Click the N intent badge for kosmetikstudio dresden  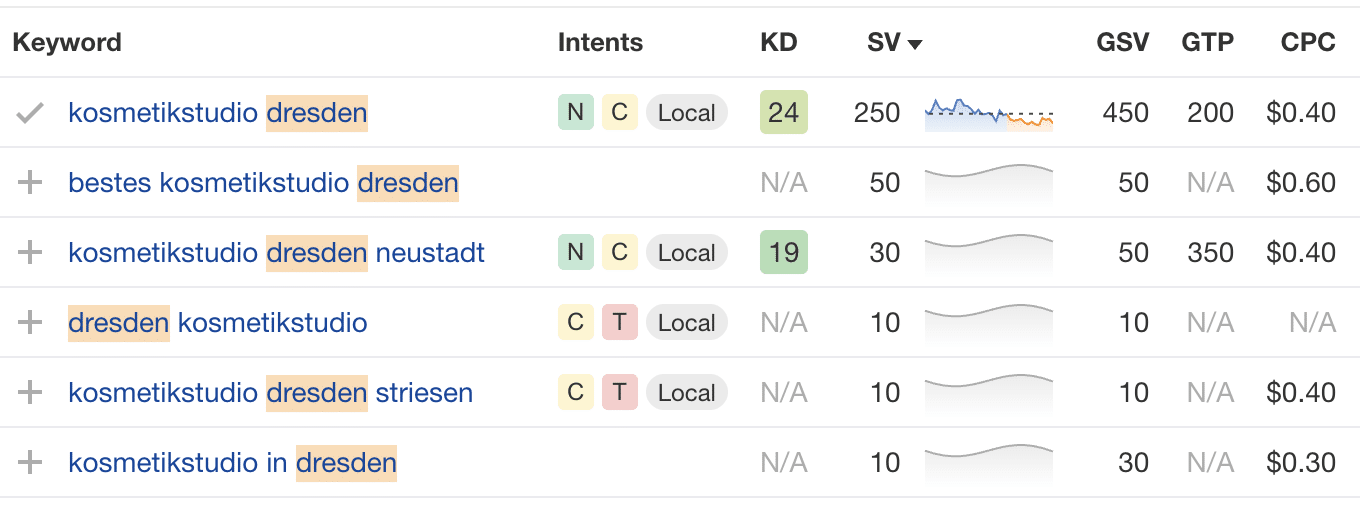pyautogui.click(x=575, y=112)
